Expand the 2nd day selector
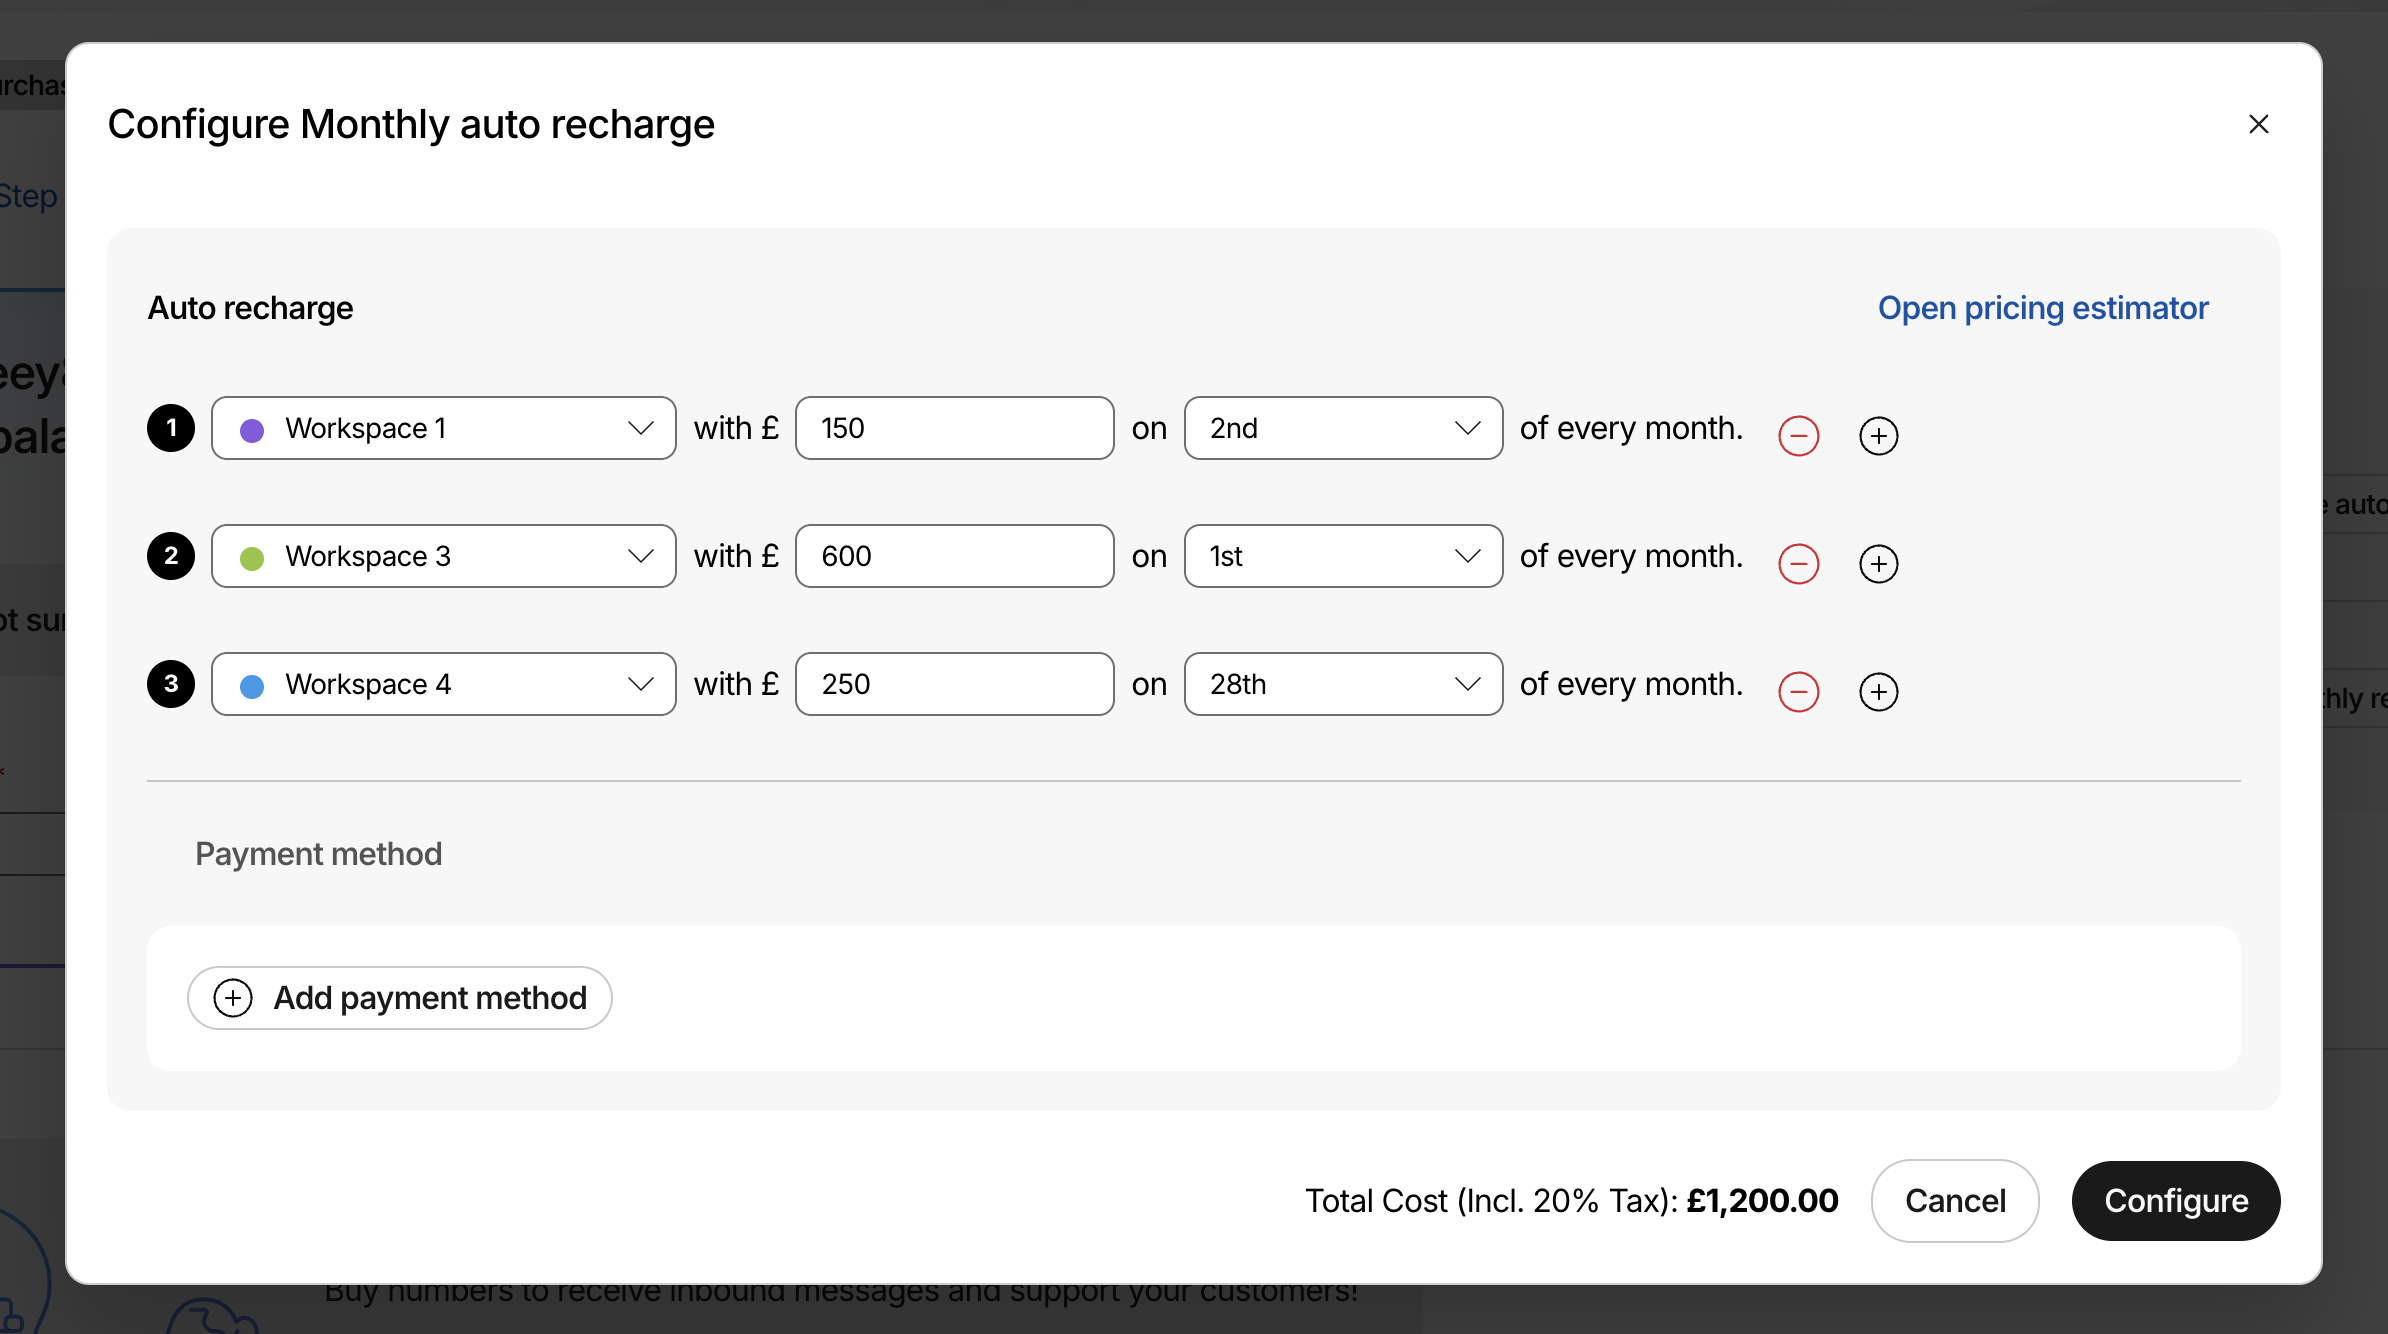This screenshot has height=1334, width=2388. [1342, 428]
